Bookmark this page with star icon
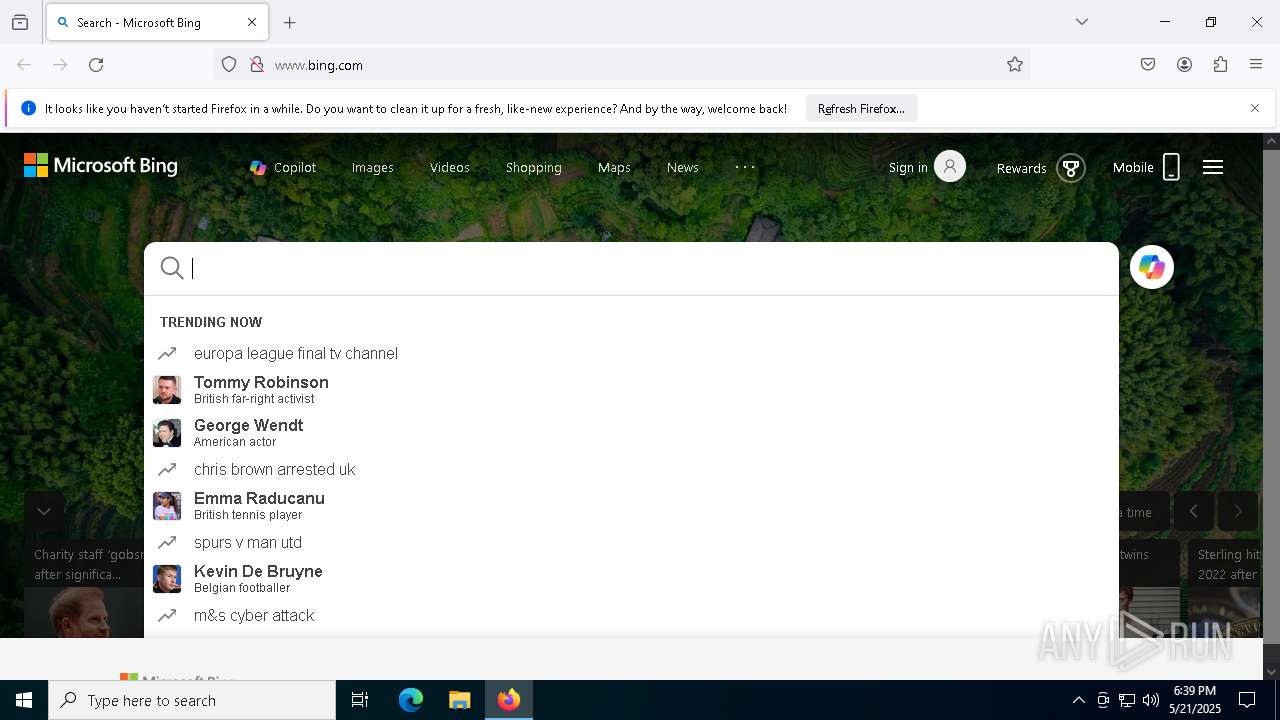This screenshot has height=720, width=1280. (1015, 65)
